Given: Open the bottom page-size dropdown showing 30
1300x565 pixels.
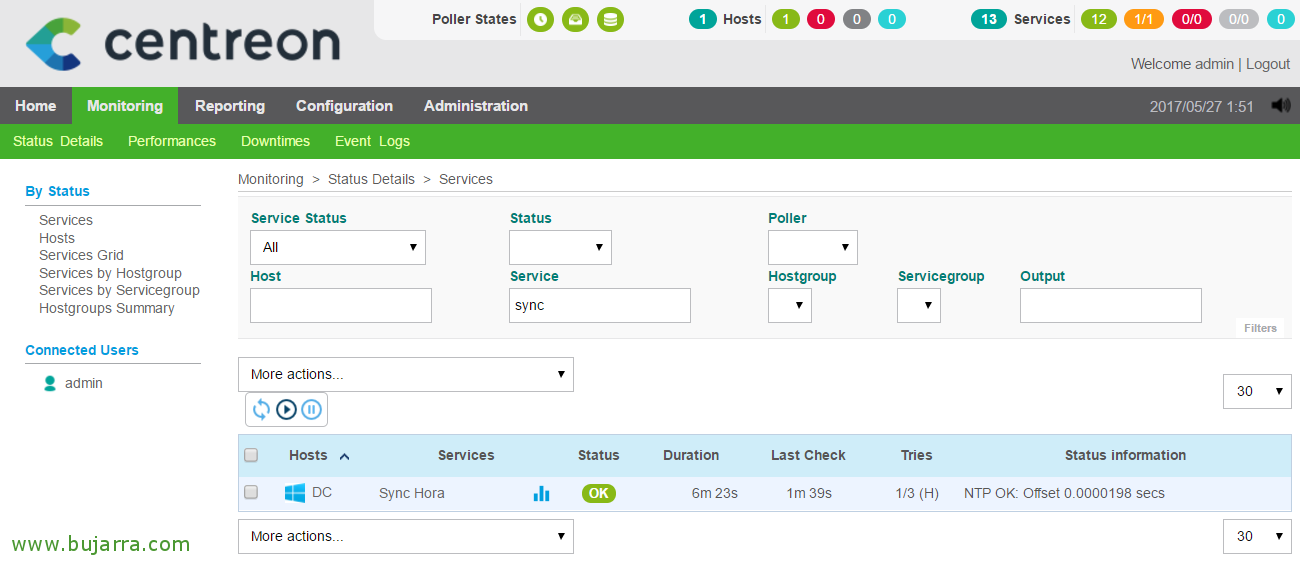Looking at the screenshot, I should [x=1257, y=536].
